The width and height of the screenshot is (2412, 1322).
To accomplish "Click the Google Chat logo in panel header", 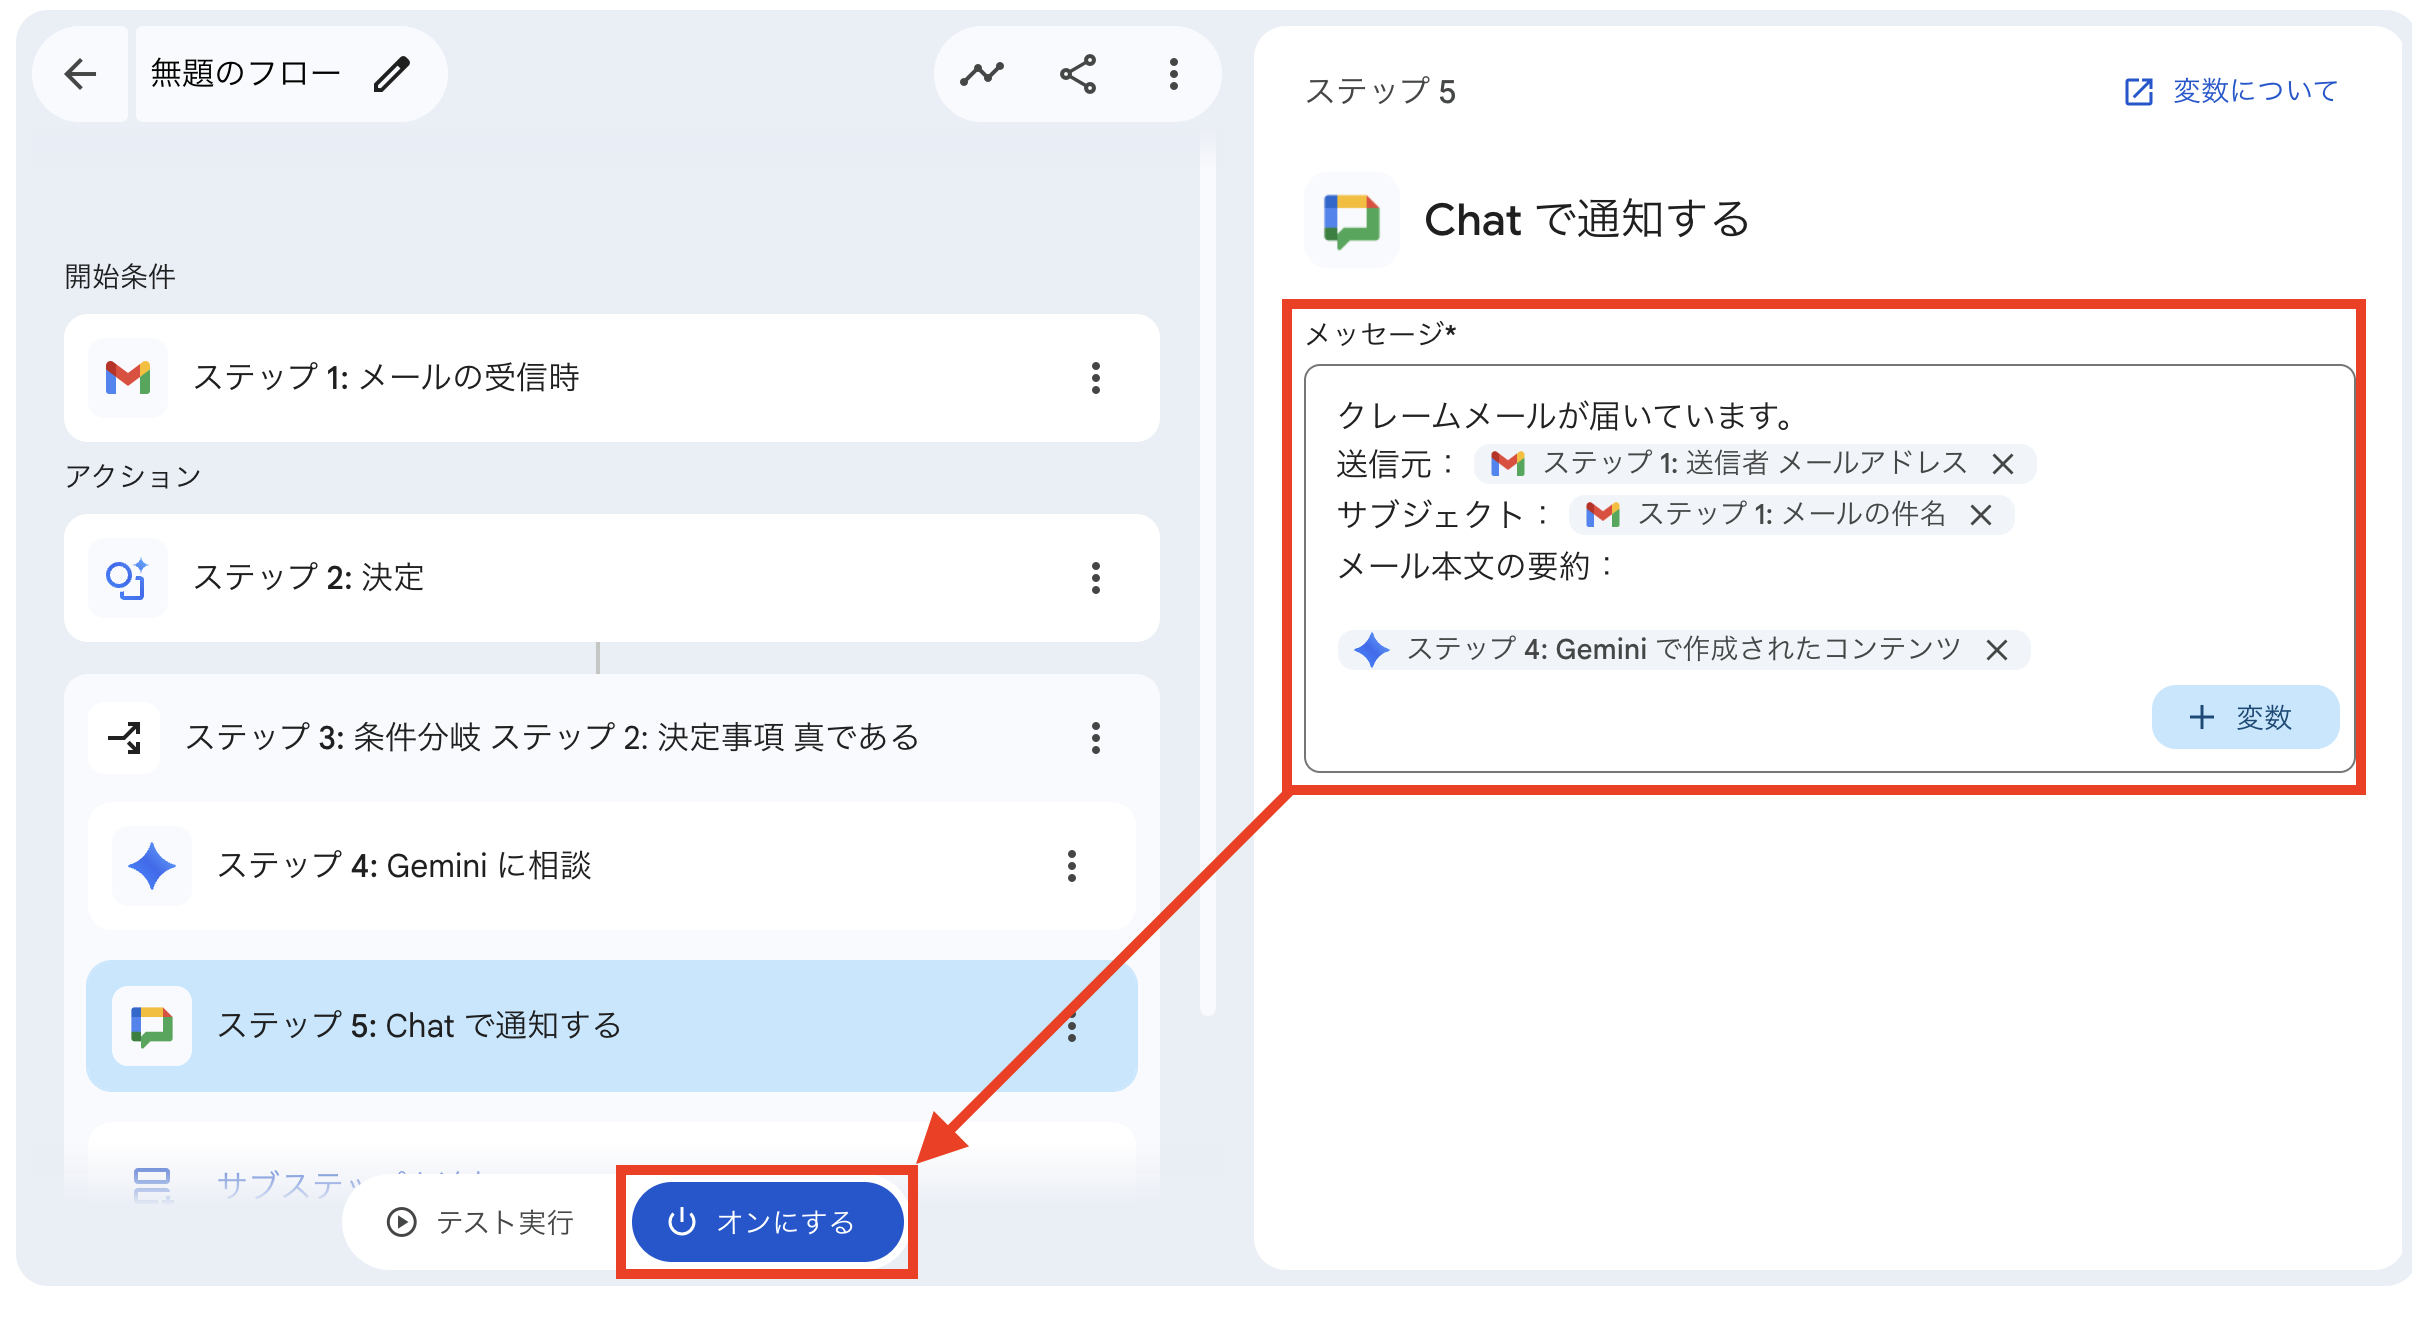I will [x=1352, y=220].
